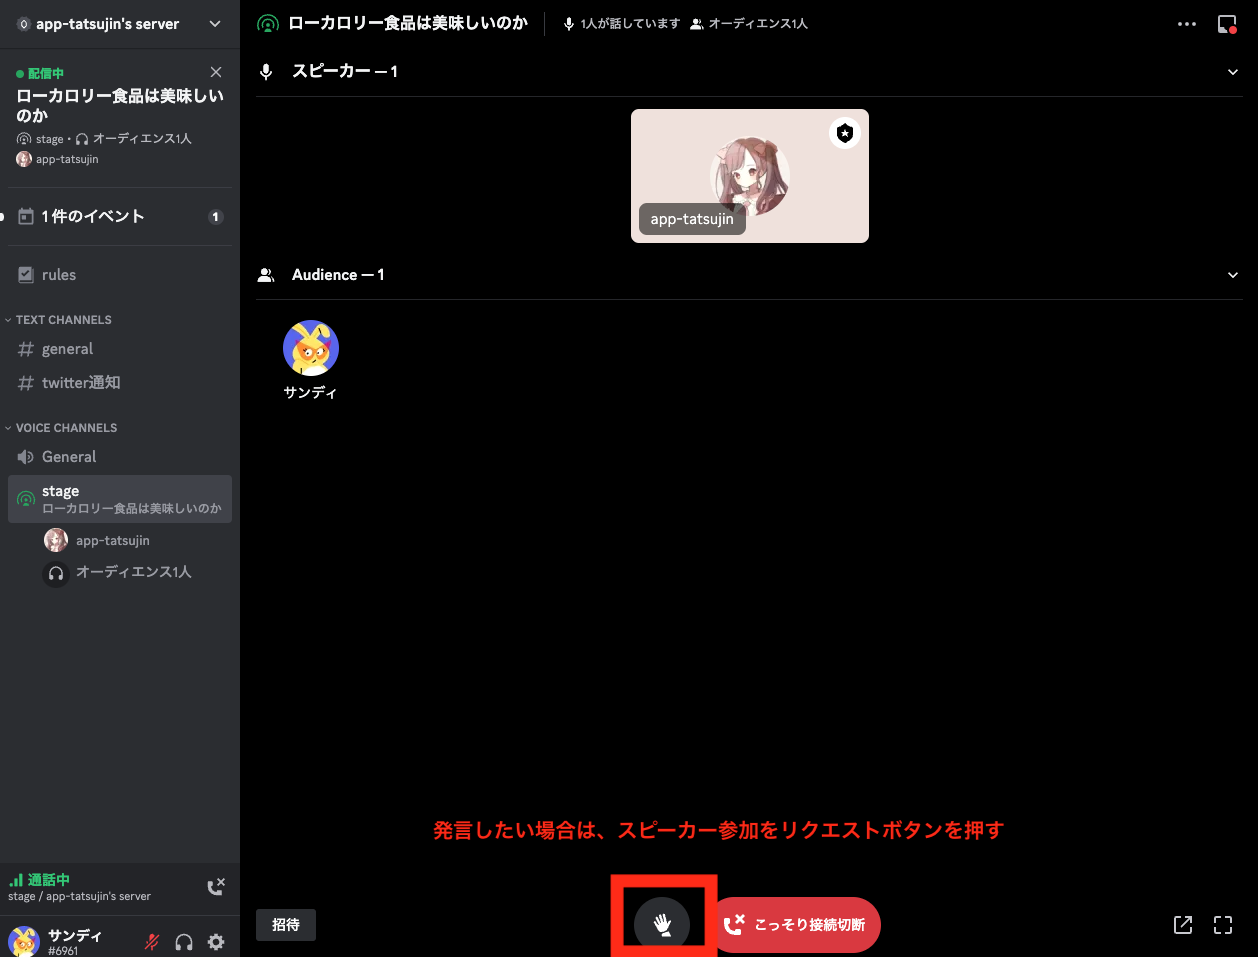
Task: Click the green 通話中 connection strength bars
Action: [x=18, y=879]
